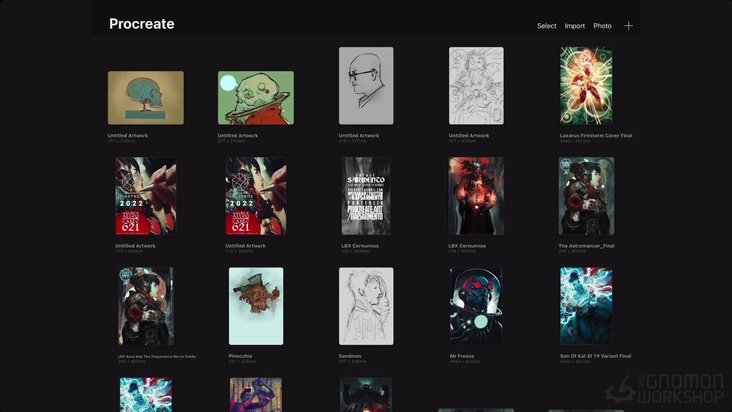Viewport: 732px width, 412px height.
Task: Open the LBX Aura and Baron Dekka thumbnail
Action: click(x=146, y=306)
